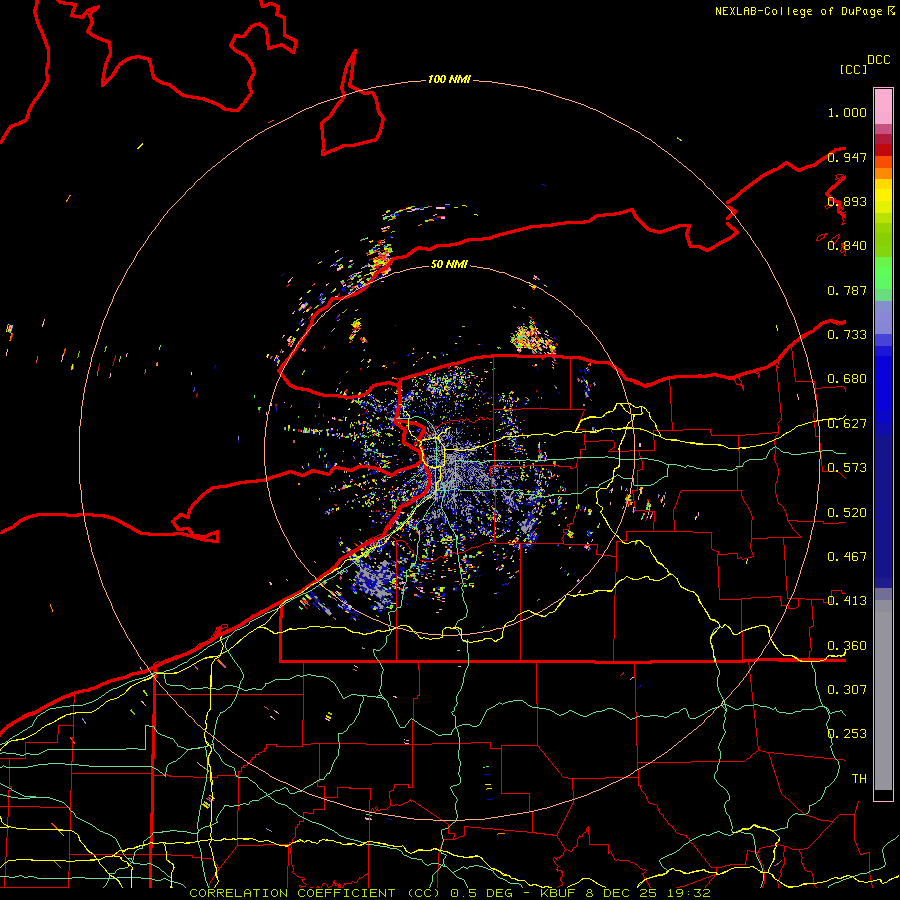The width and height of the screenshot is (900, 900).
Task: Pick the yellow segment of the color bar
Action: coord(883,196)
